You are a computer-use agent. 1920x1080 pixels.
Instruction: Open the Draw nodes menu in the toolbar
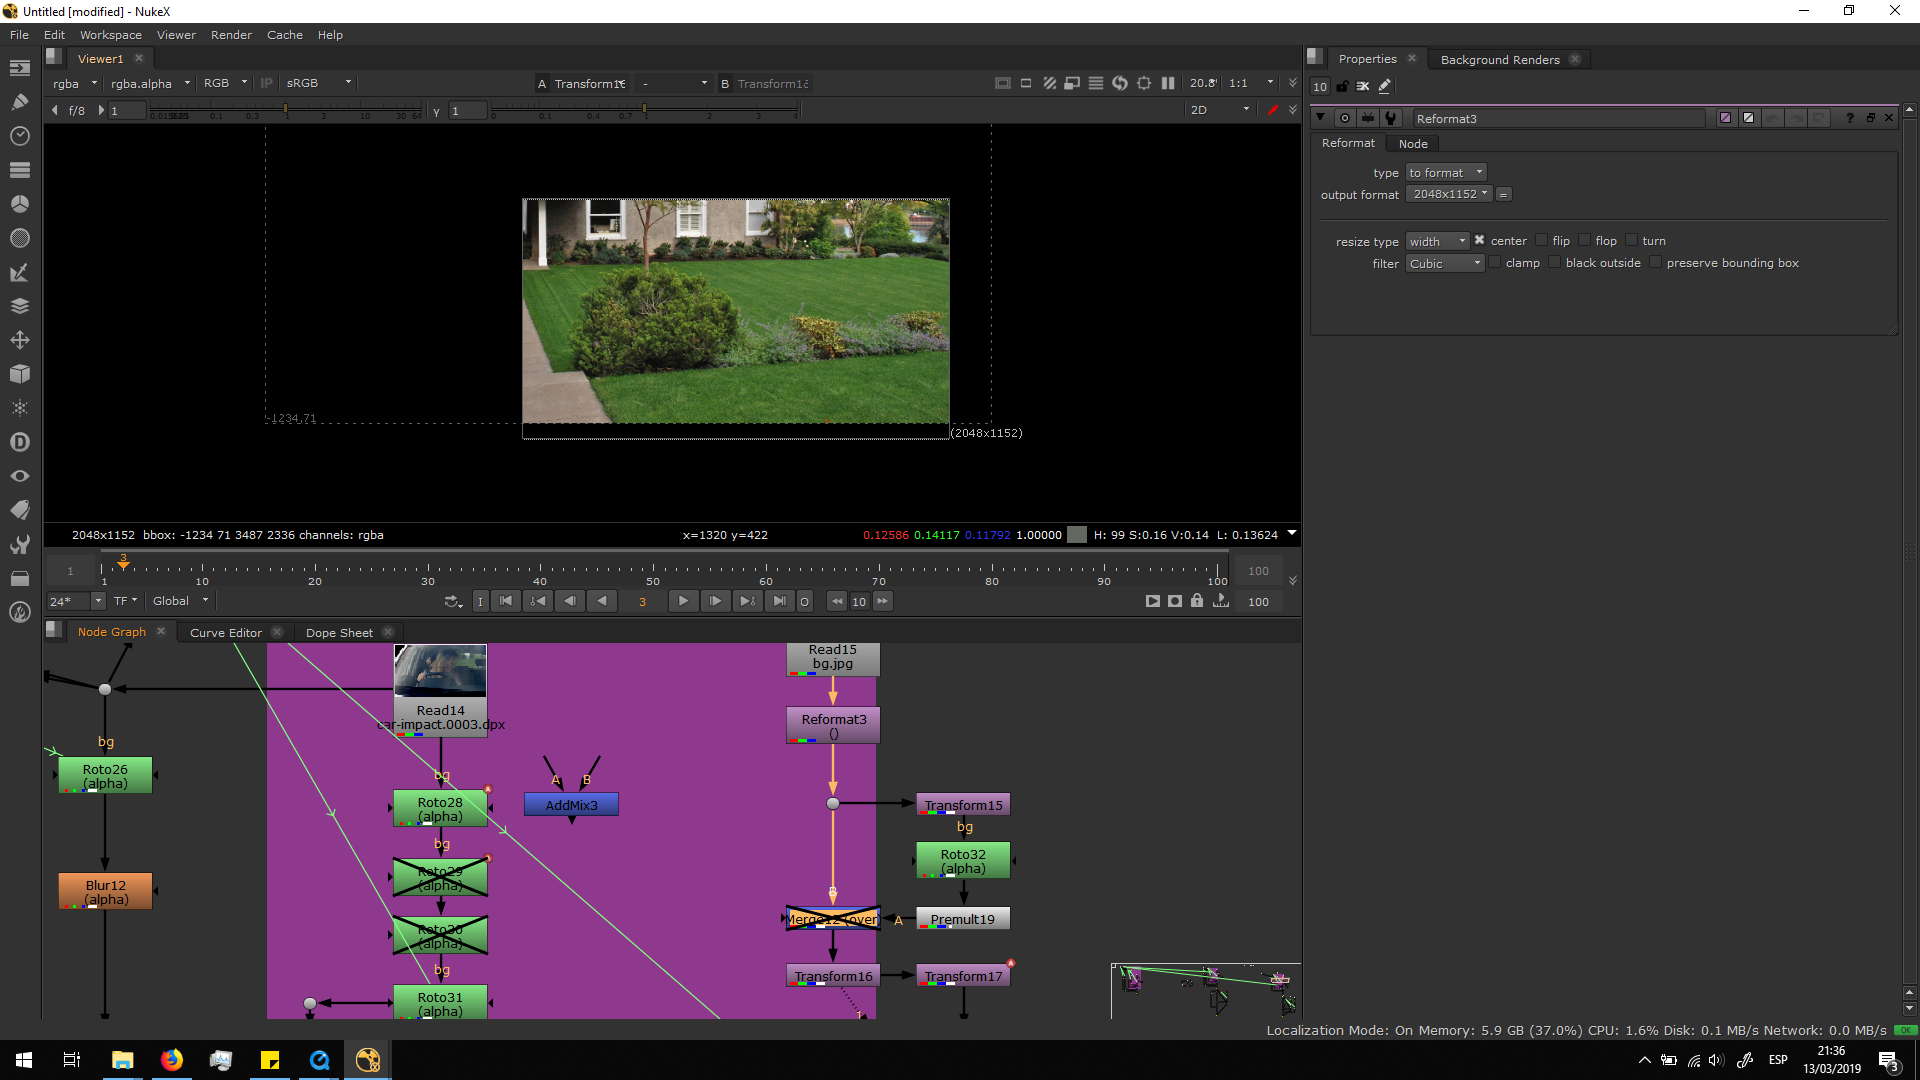point(19,102)
